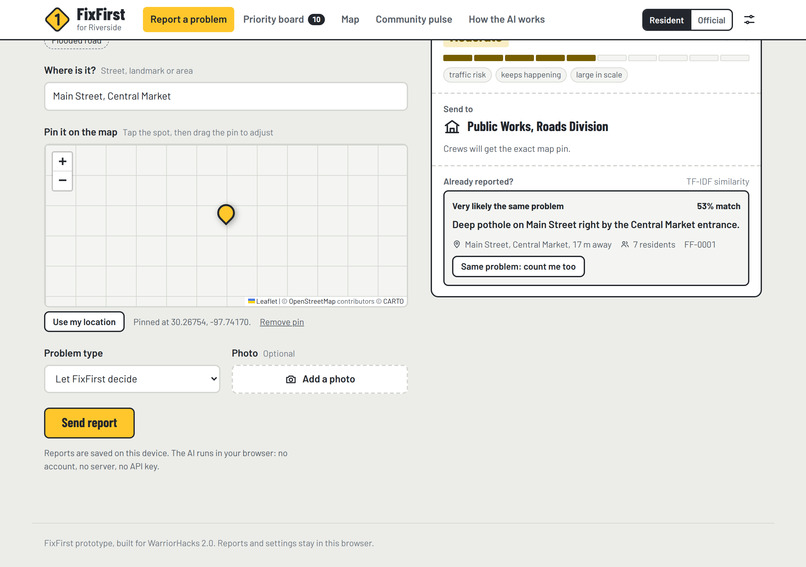Click the Deep pothole report title

[x=596, y=225]
